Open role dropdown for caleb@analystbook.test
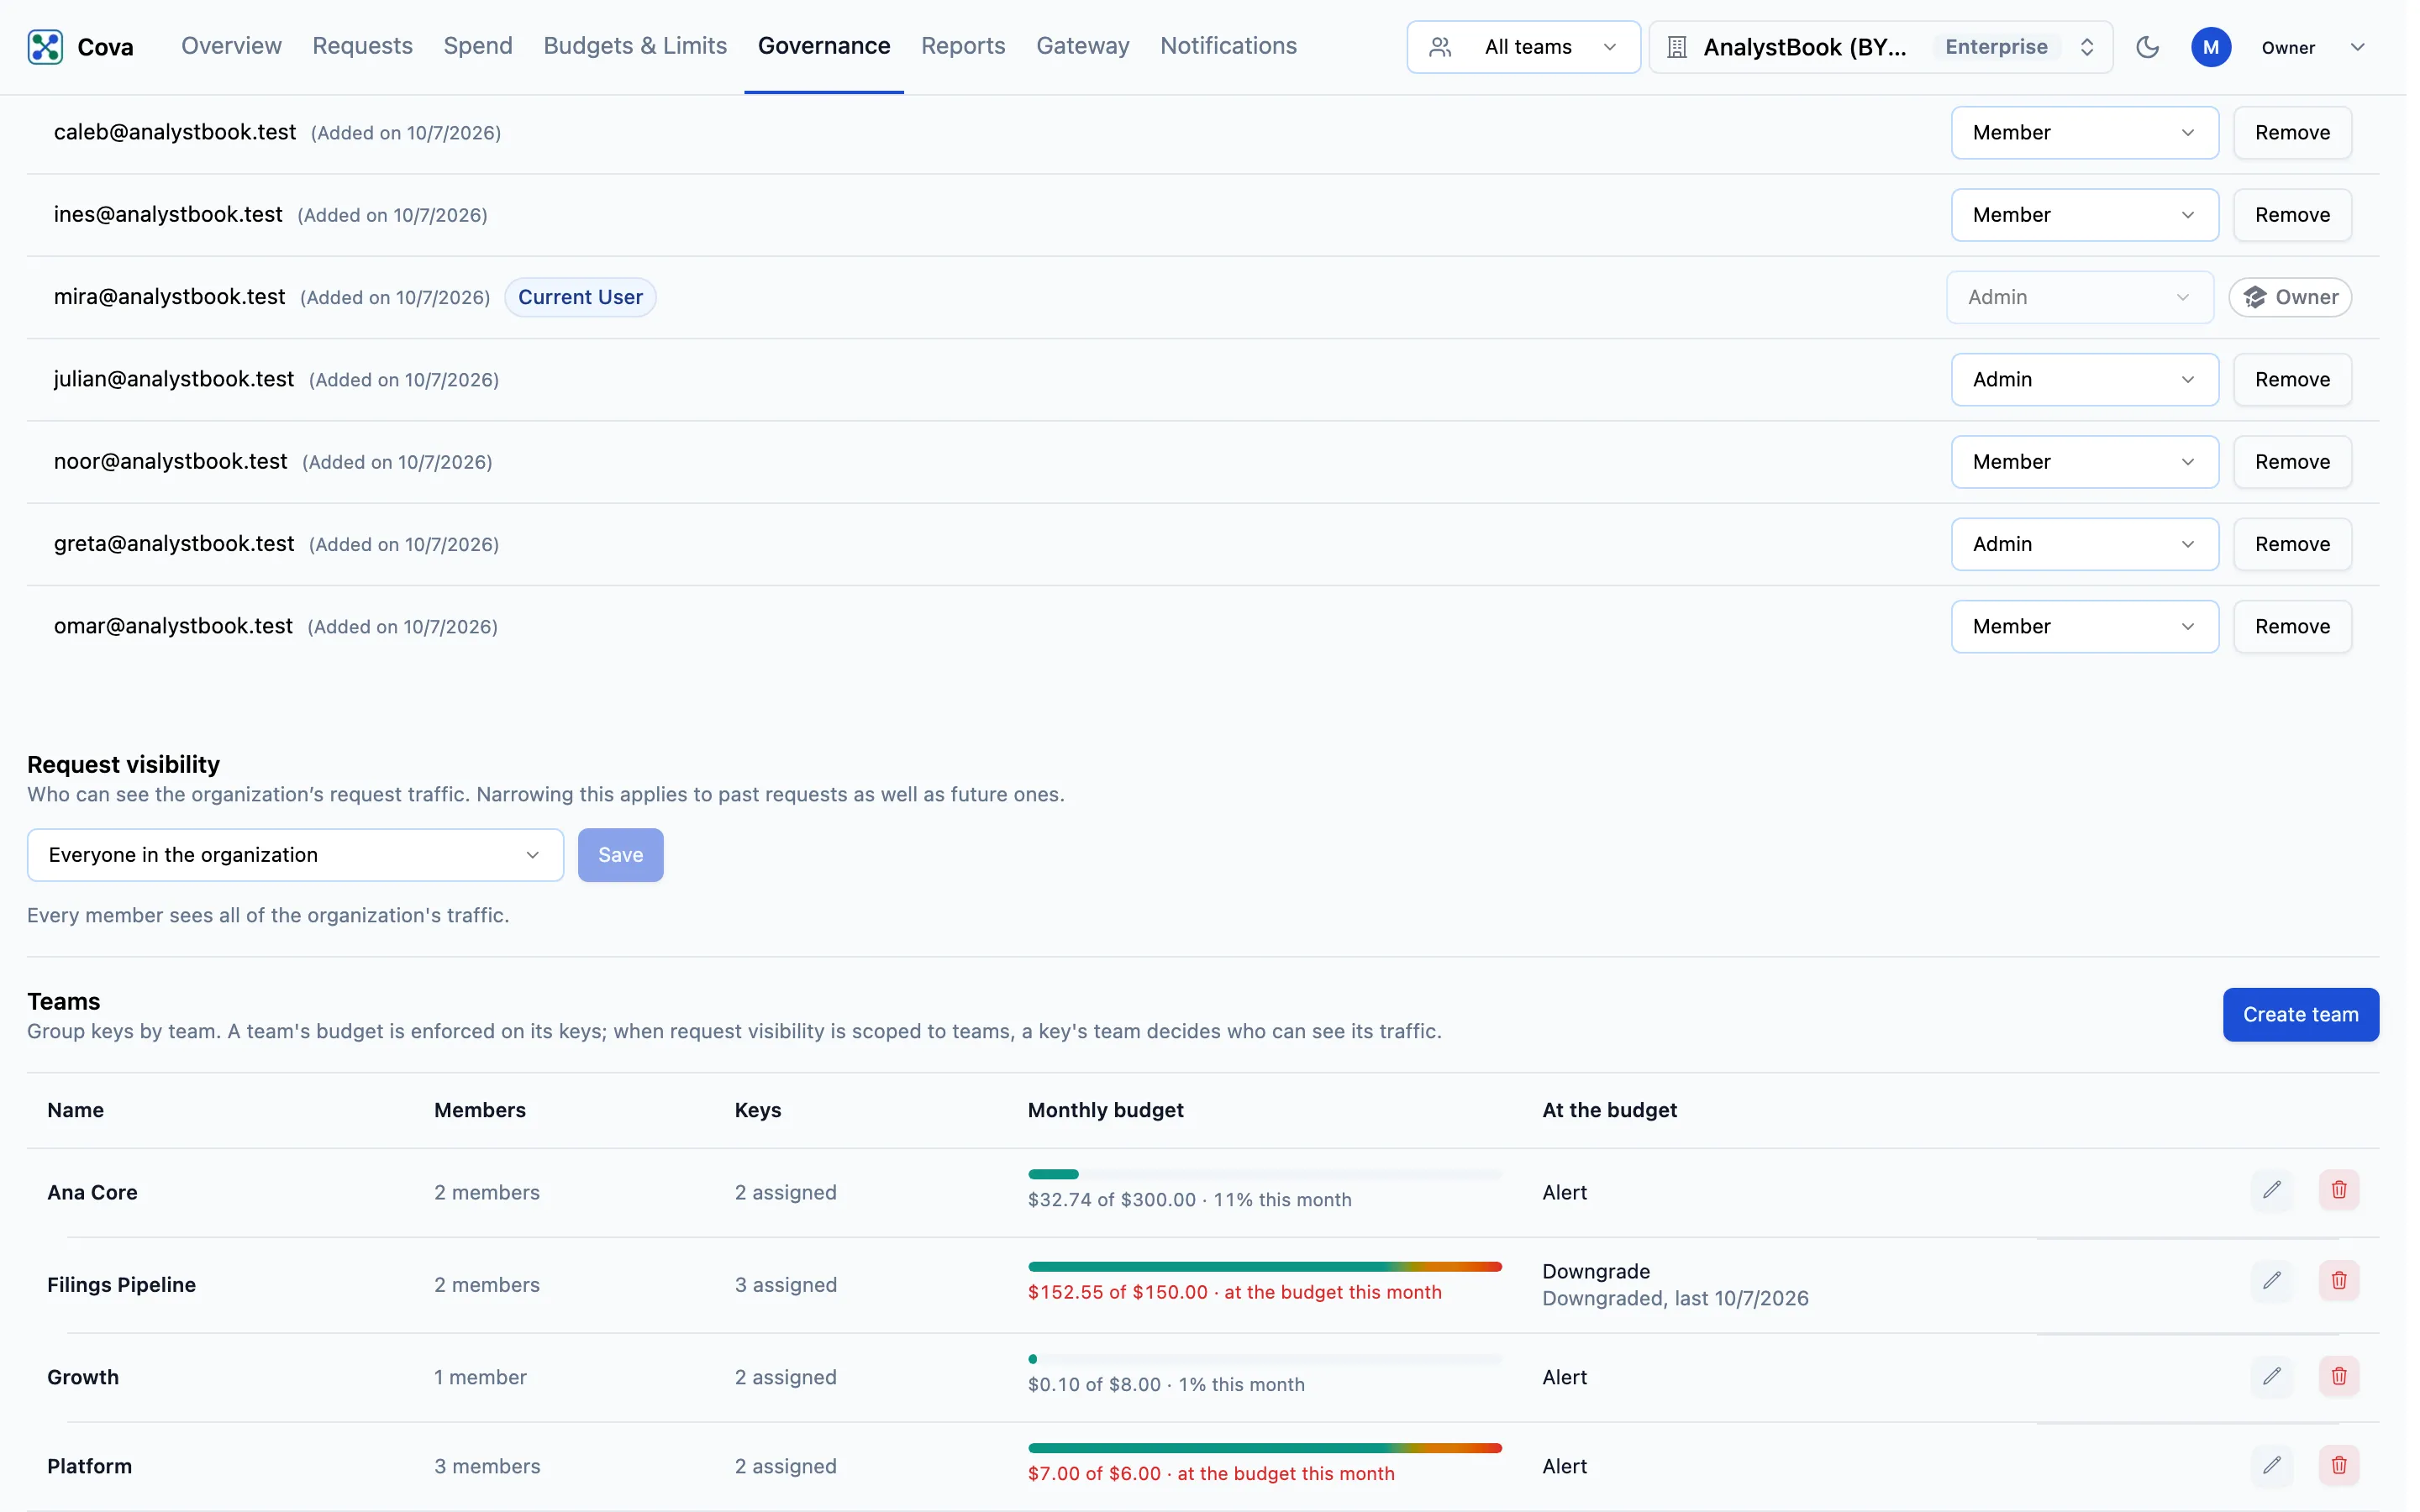 coord(2084,133)
